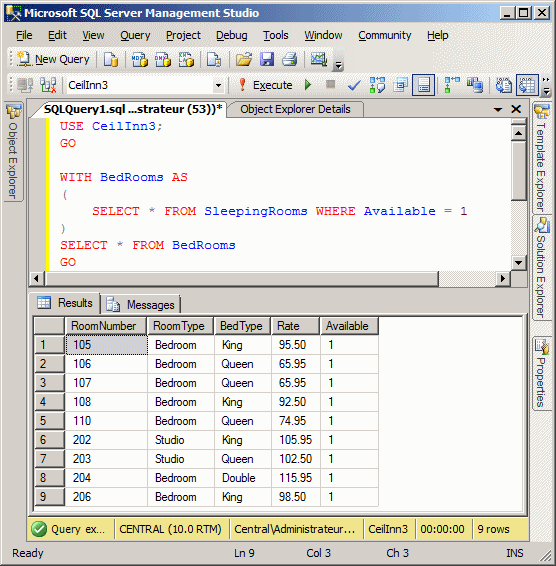Select row header number 6
Viewport: 556px width, 566px height.
point(49,440)
